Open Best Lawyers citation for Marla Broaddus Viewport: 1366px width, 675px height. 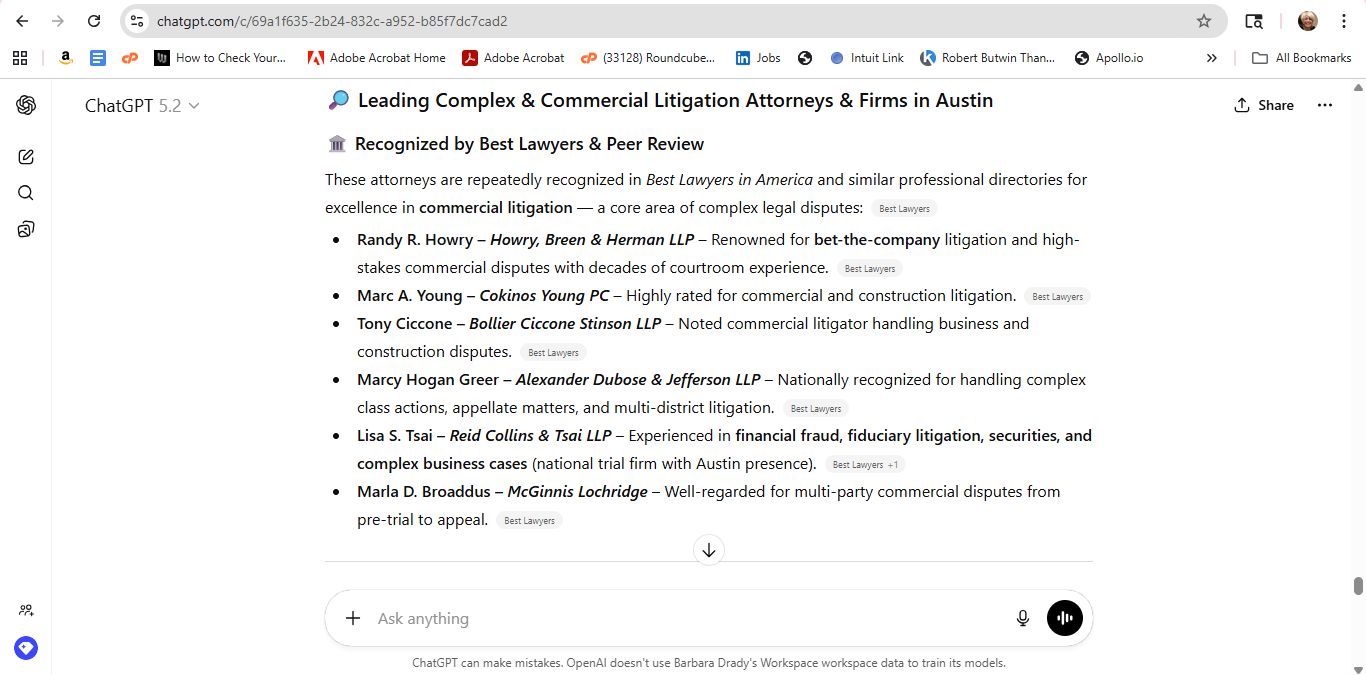click(x=529, y=521)
